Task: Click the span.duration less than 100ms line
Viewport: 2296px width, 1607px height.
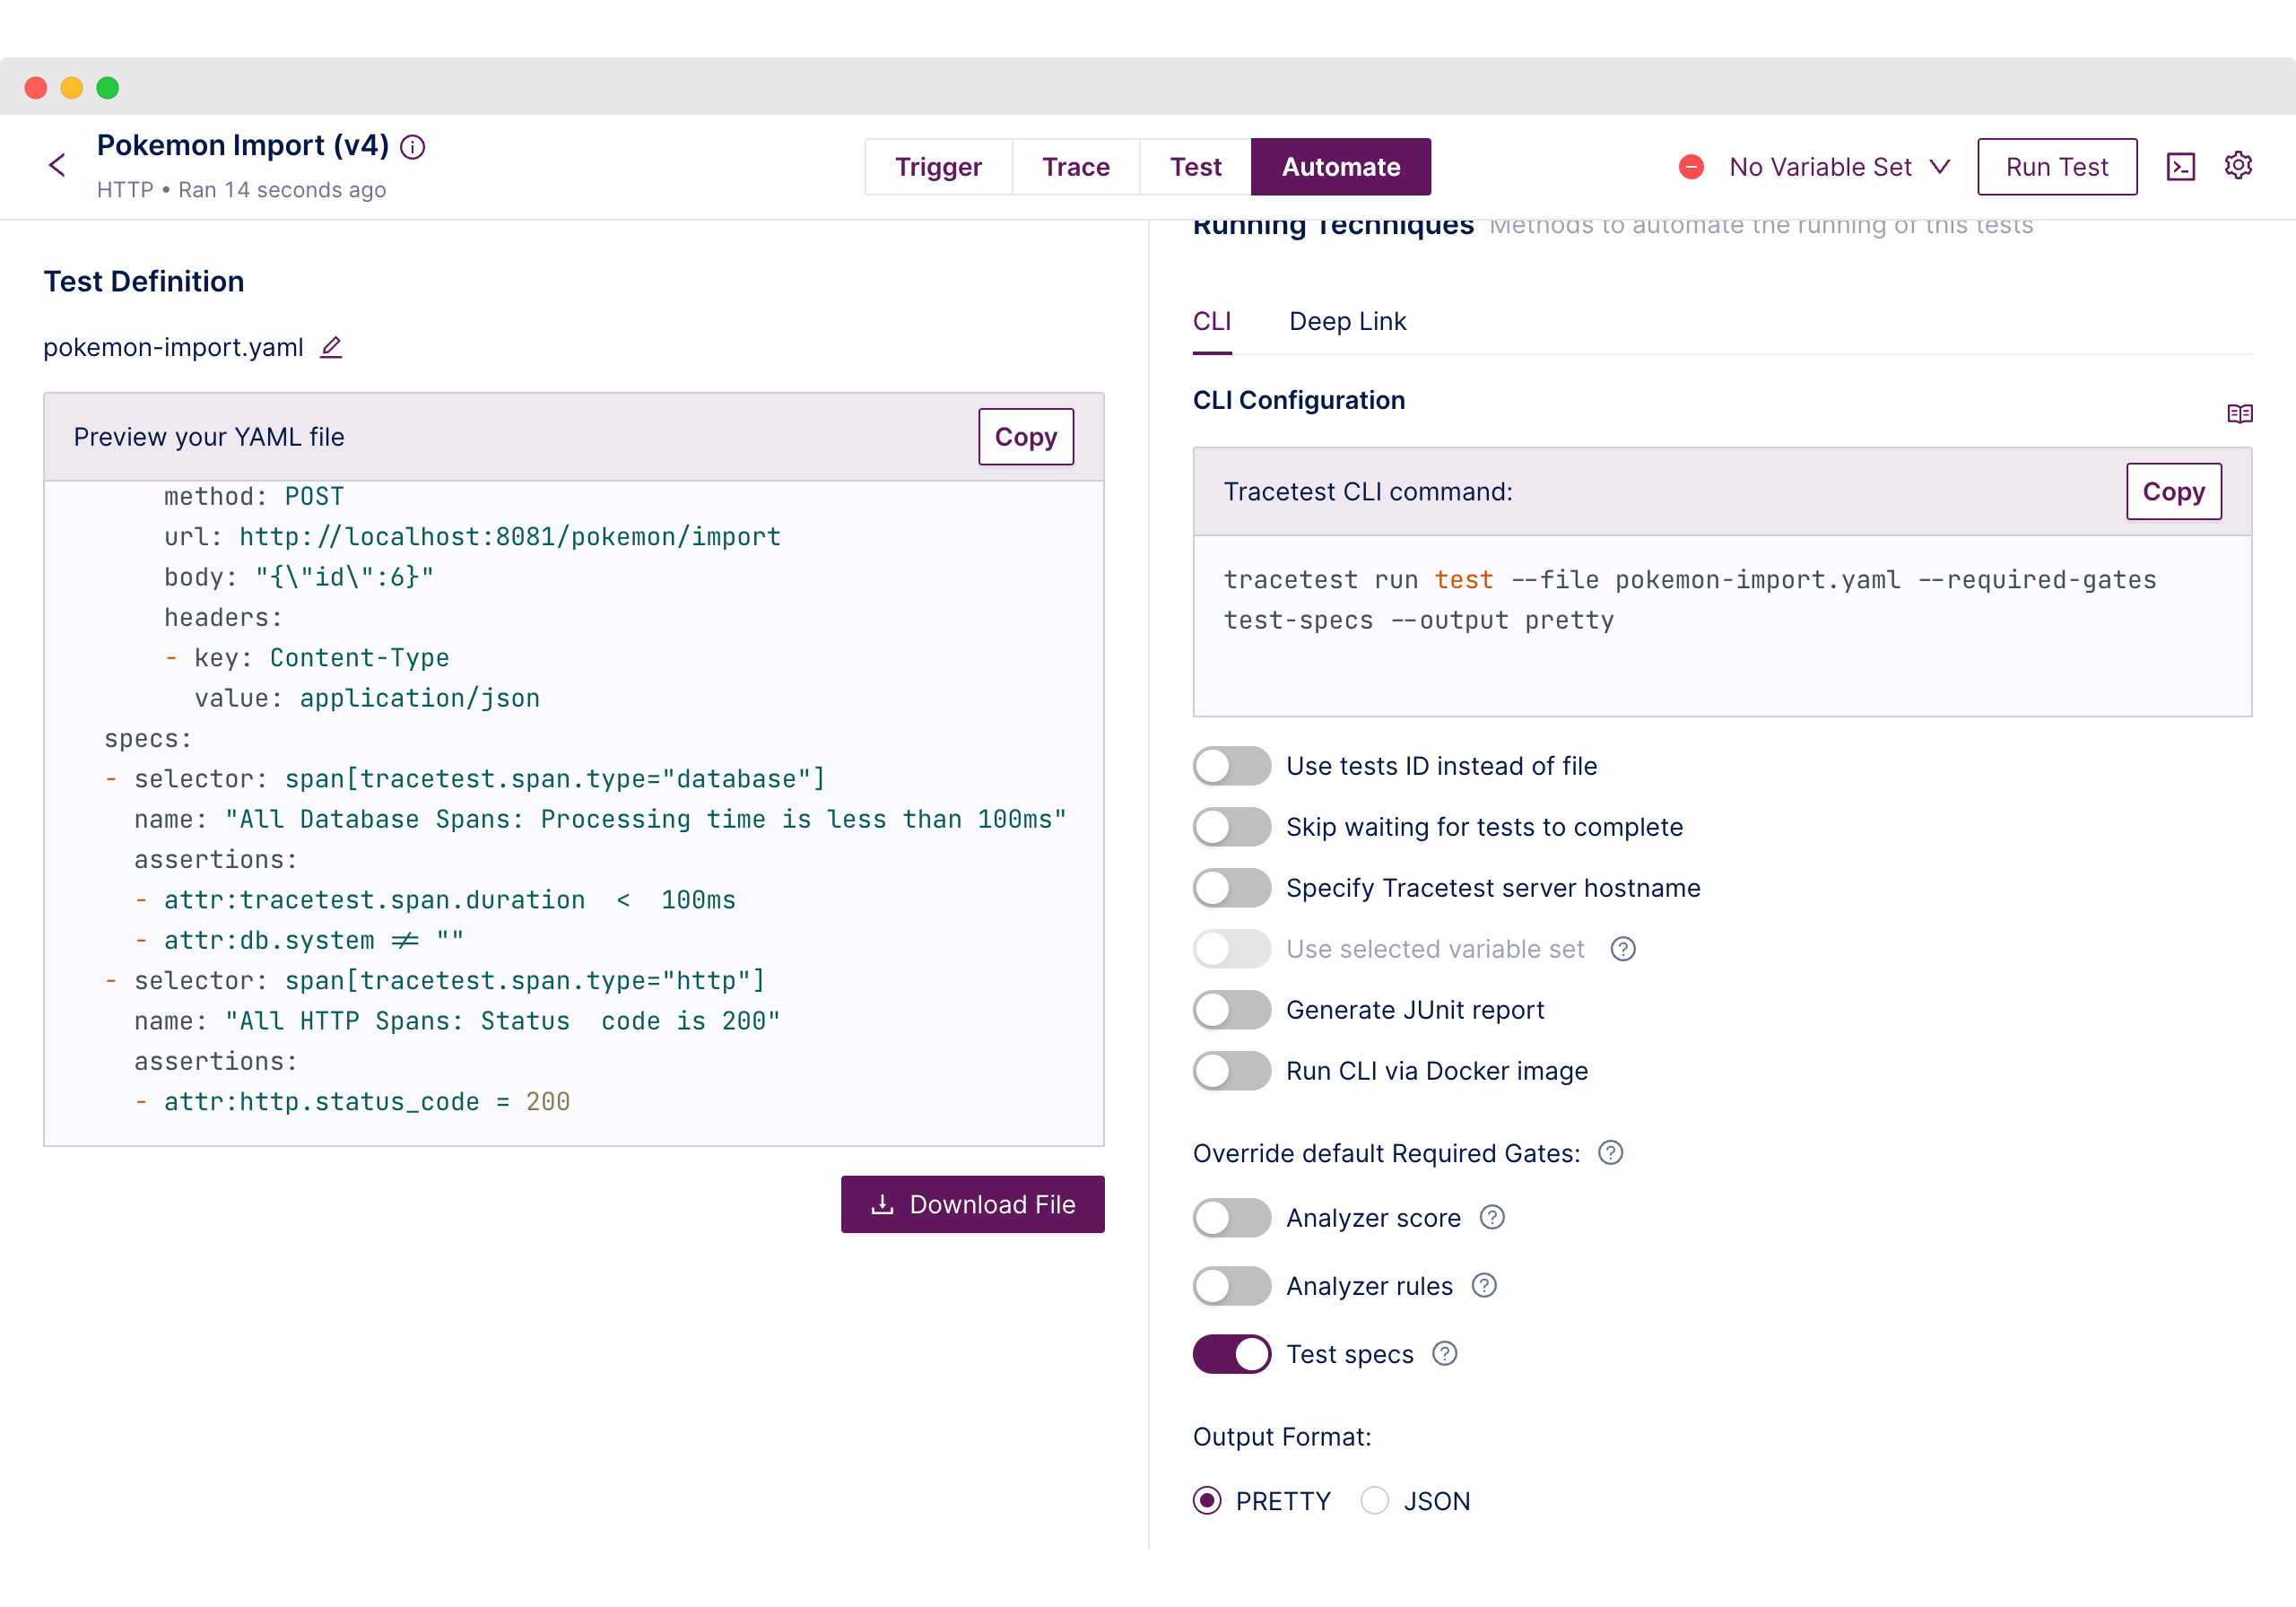Action: 435,900
